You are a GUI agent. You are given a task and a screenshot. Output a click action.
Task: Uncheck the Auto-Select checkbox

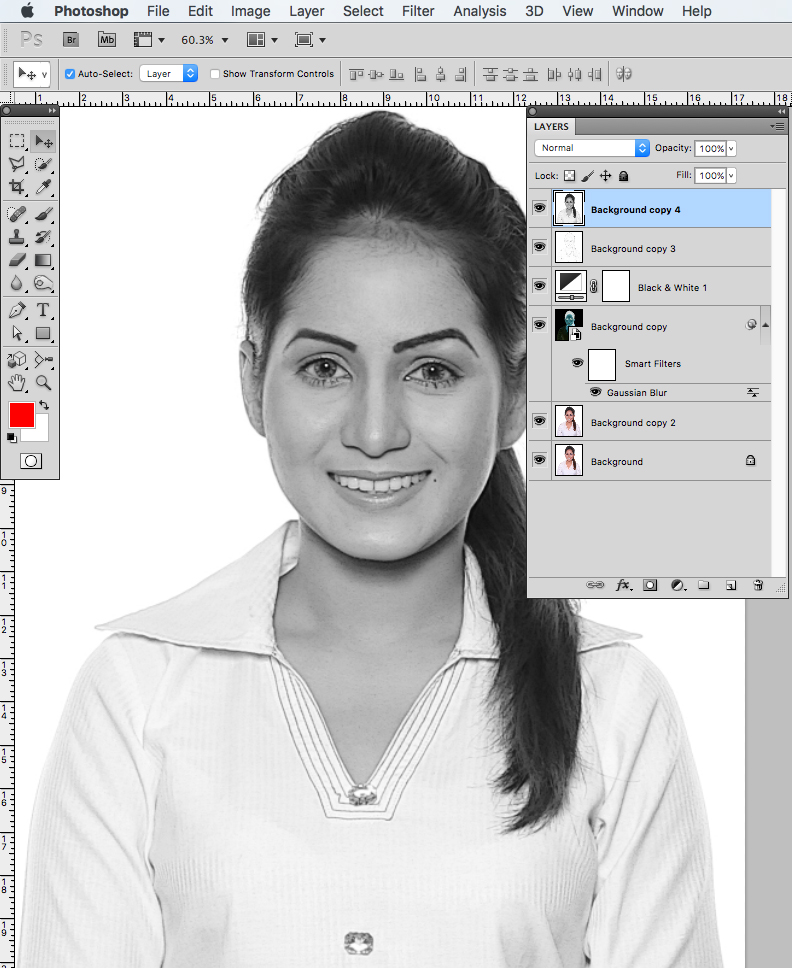[x=70, y=74]
